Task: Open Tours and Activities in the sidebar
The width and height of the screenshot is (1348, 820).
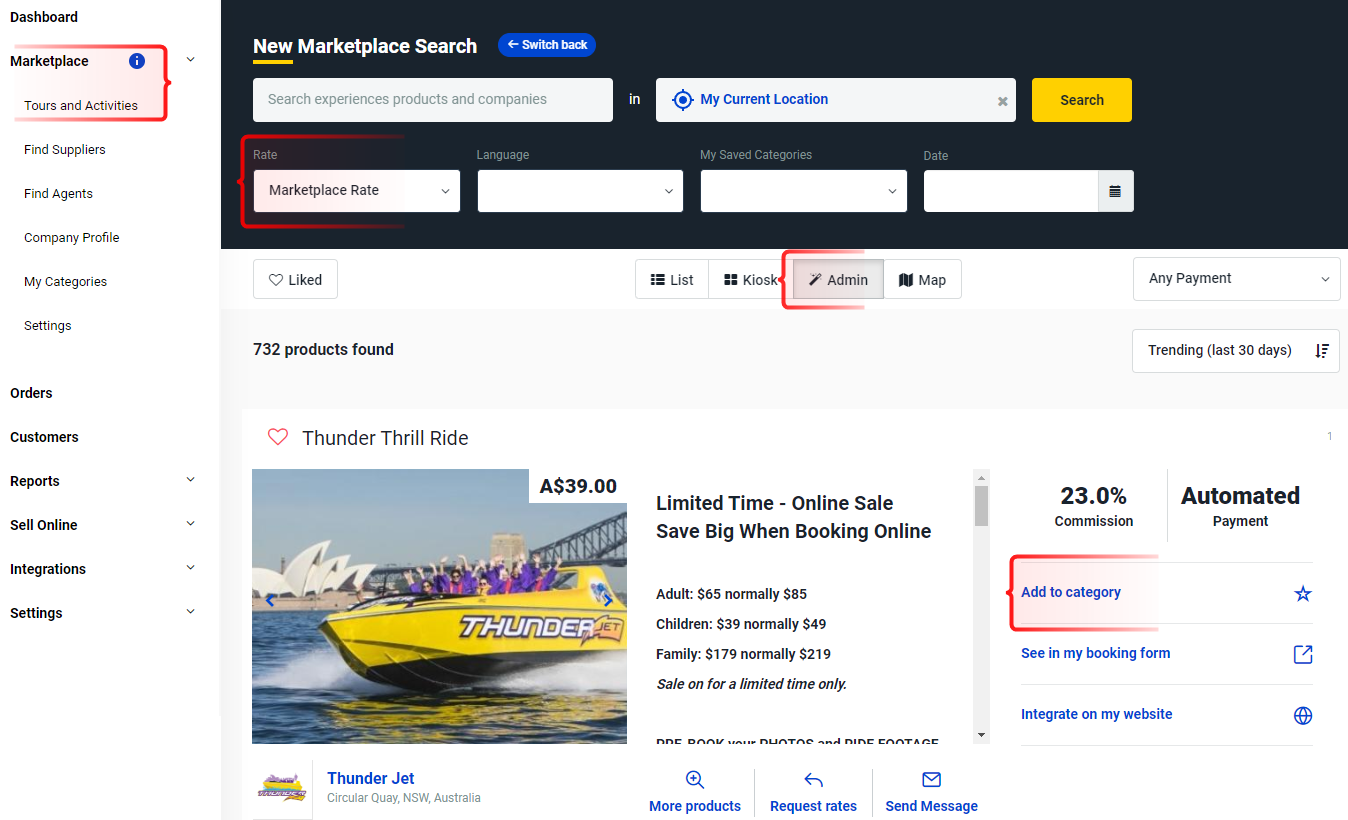Action: 81,105
